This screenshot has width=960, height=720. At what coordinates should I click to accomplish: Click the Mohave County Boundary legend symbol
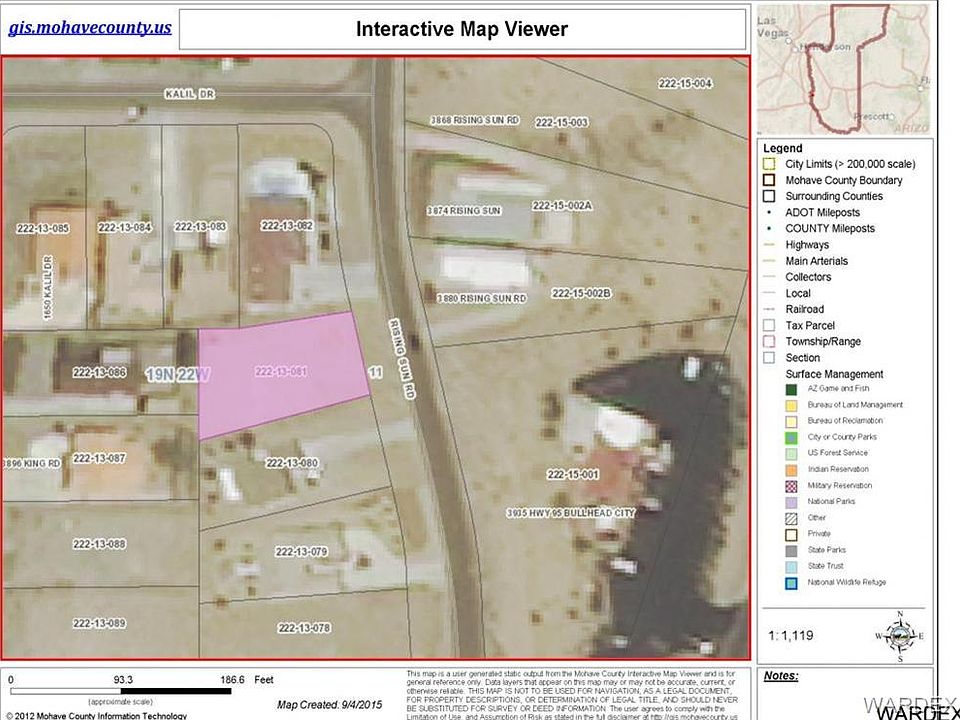(x=768, y=180)
